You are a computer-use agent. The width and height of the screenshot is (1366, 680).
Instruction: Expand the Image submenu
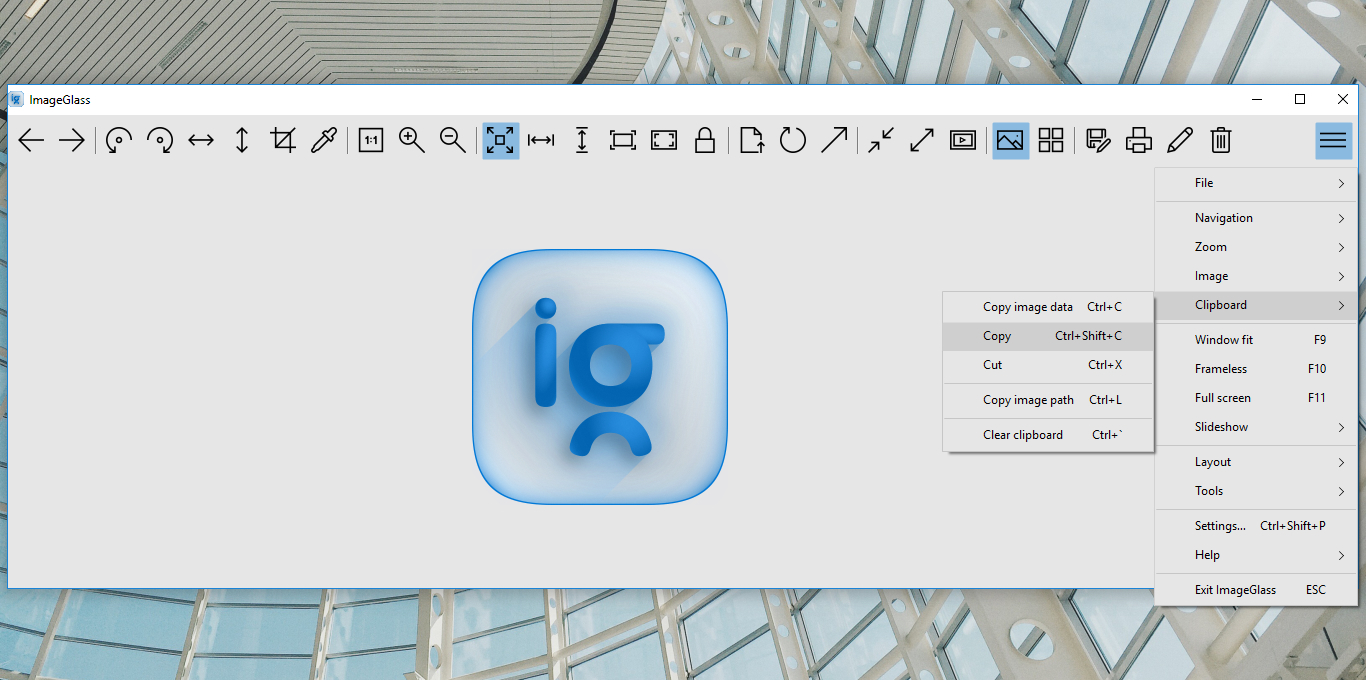tap(1256, 276)
